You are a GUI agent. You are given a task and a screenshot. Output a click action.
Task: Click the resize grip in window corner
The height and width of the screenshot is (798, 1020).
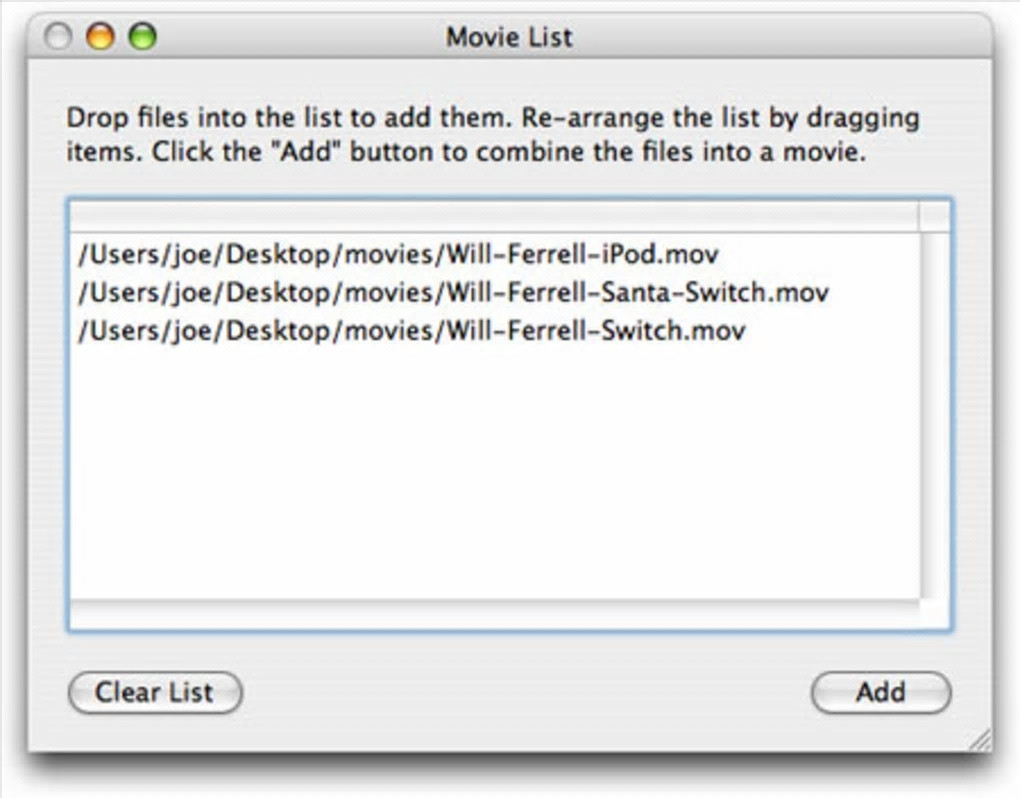coord(980,739)
